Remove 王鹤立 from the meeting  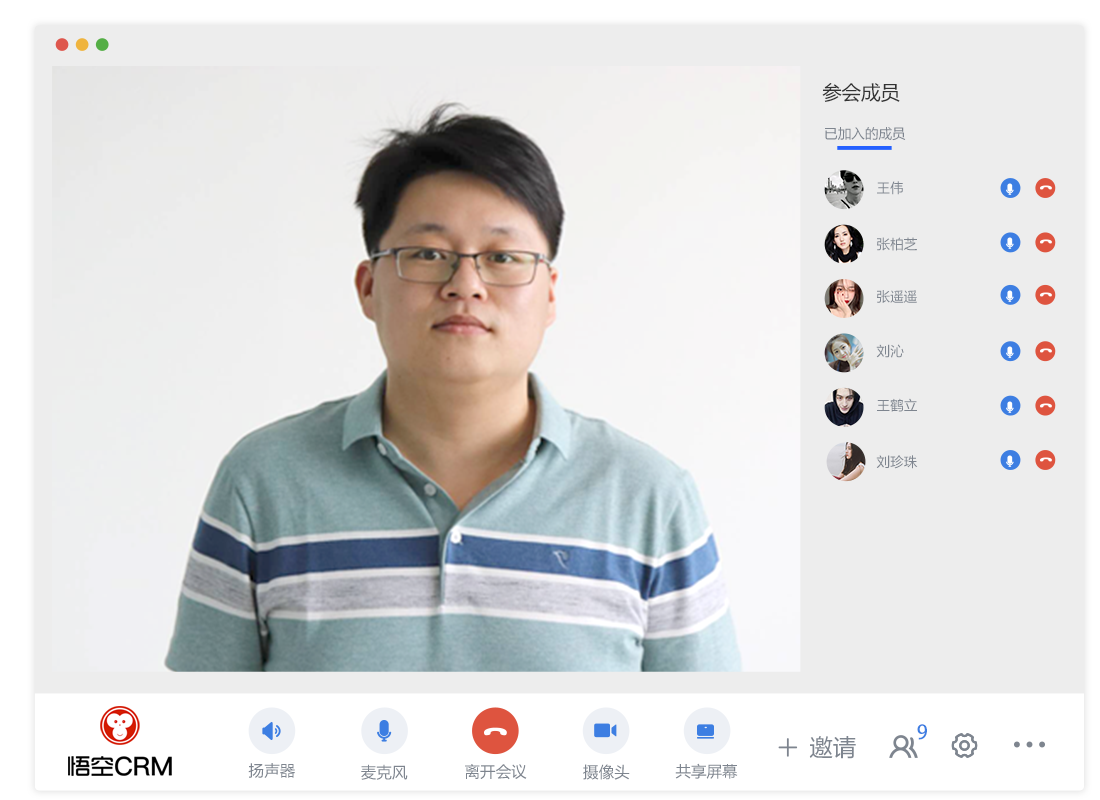1045,405
